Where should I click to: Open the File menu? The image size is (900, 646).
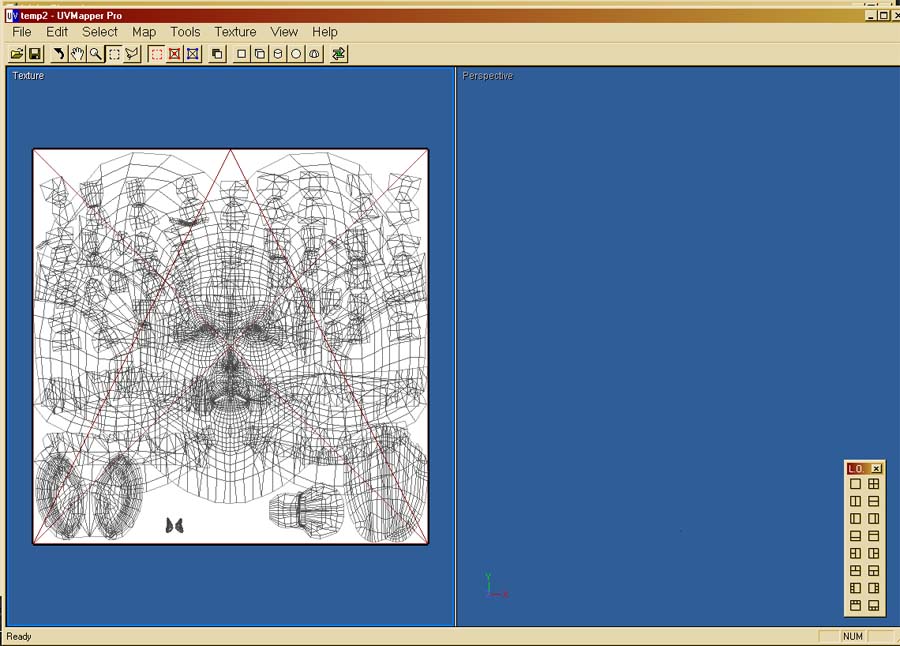tap(22, 32)
